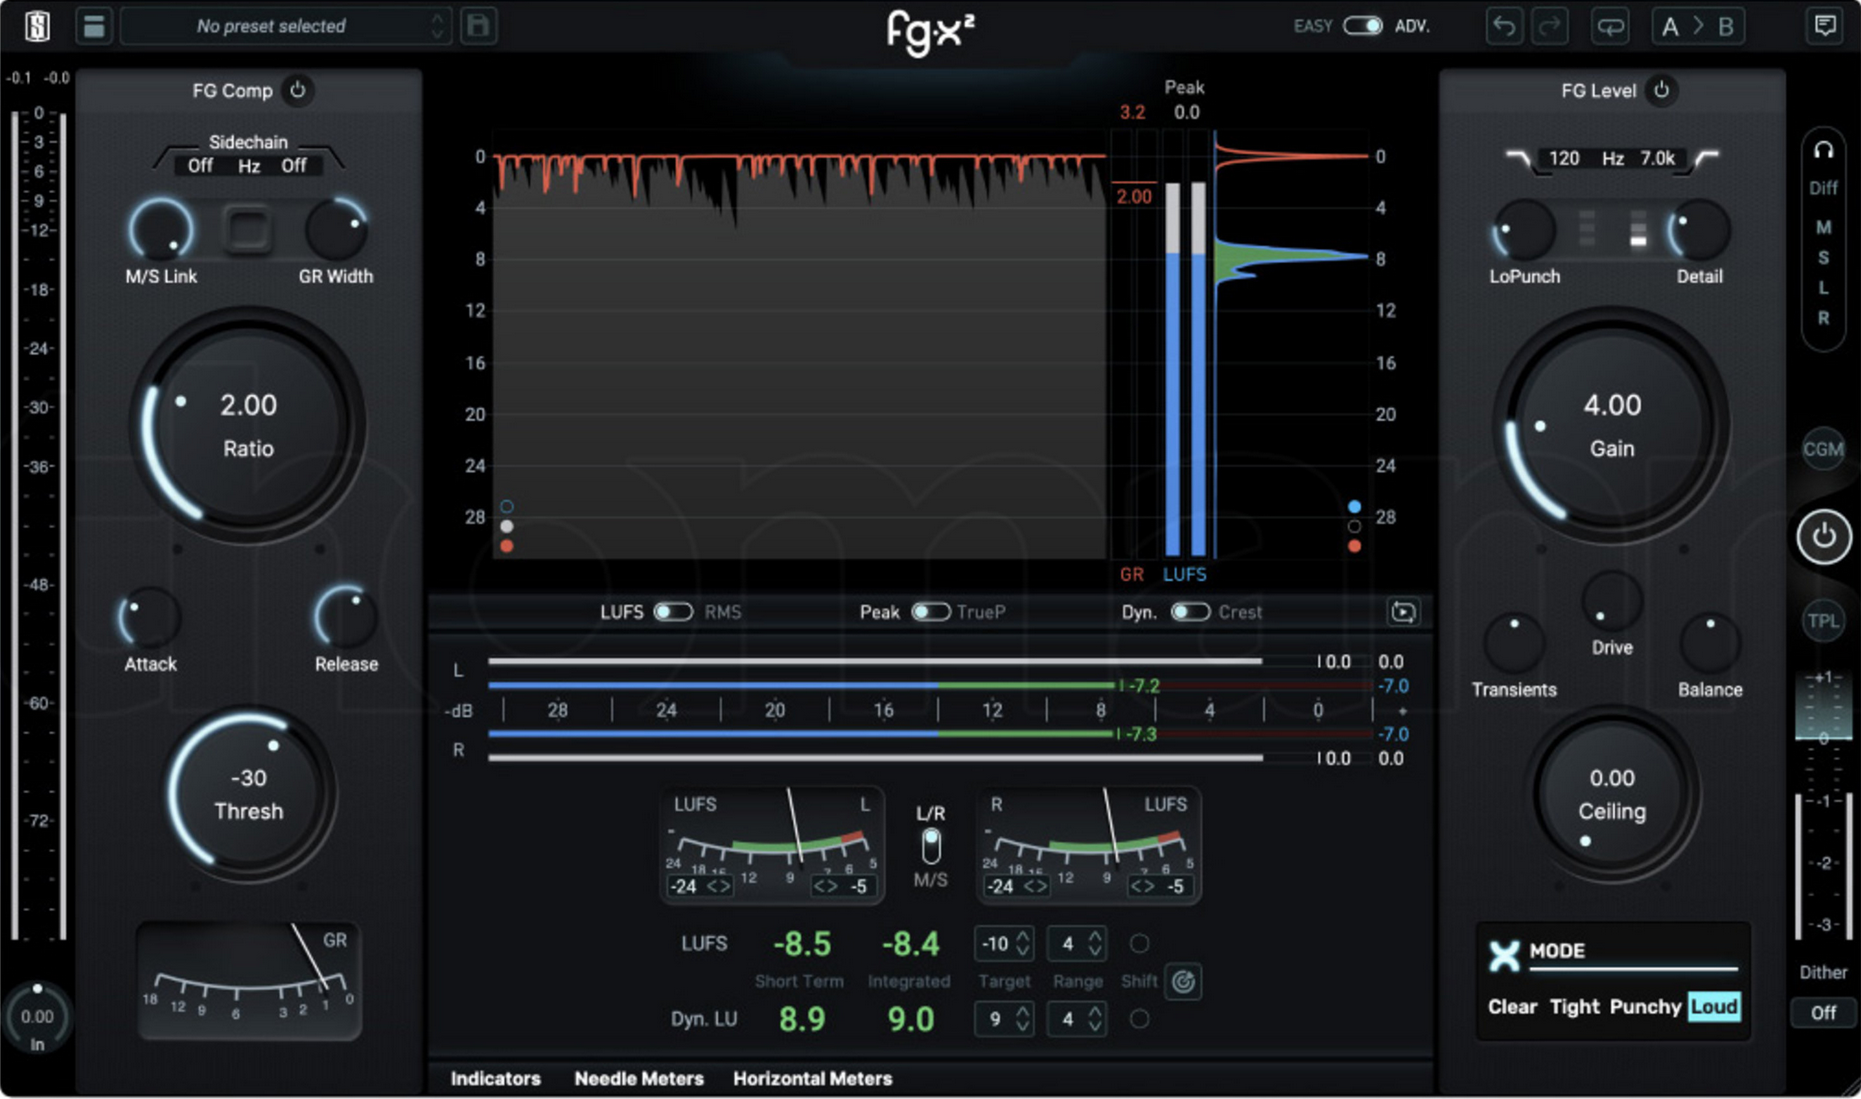Click the A/B compare button
1861x1099 pixels.
(1697, 26)
